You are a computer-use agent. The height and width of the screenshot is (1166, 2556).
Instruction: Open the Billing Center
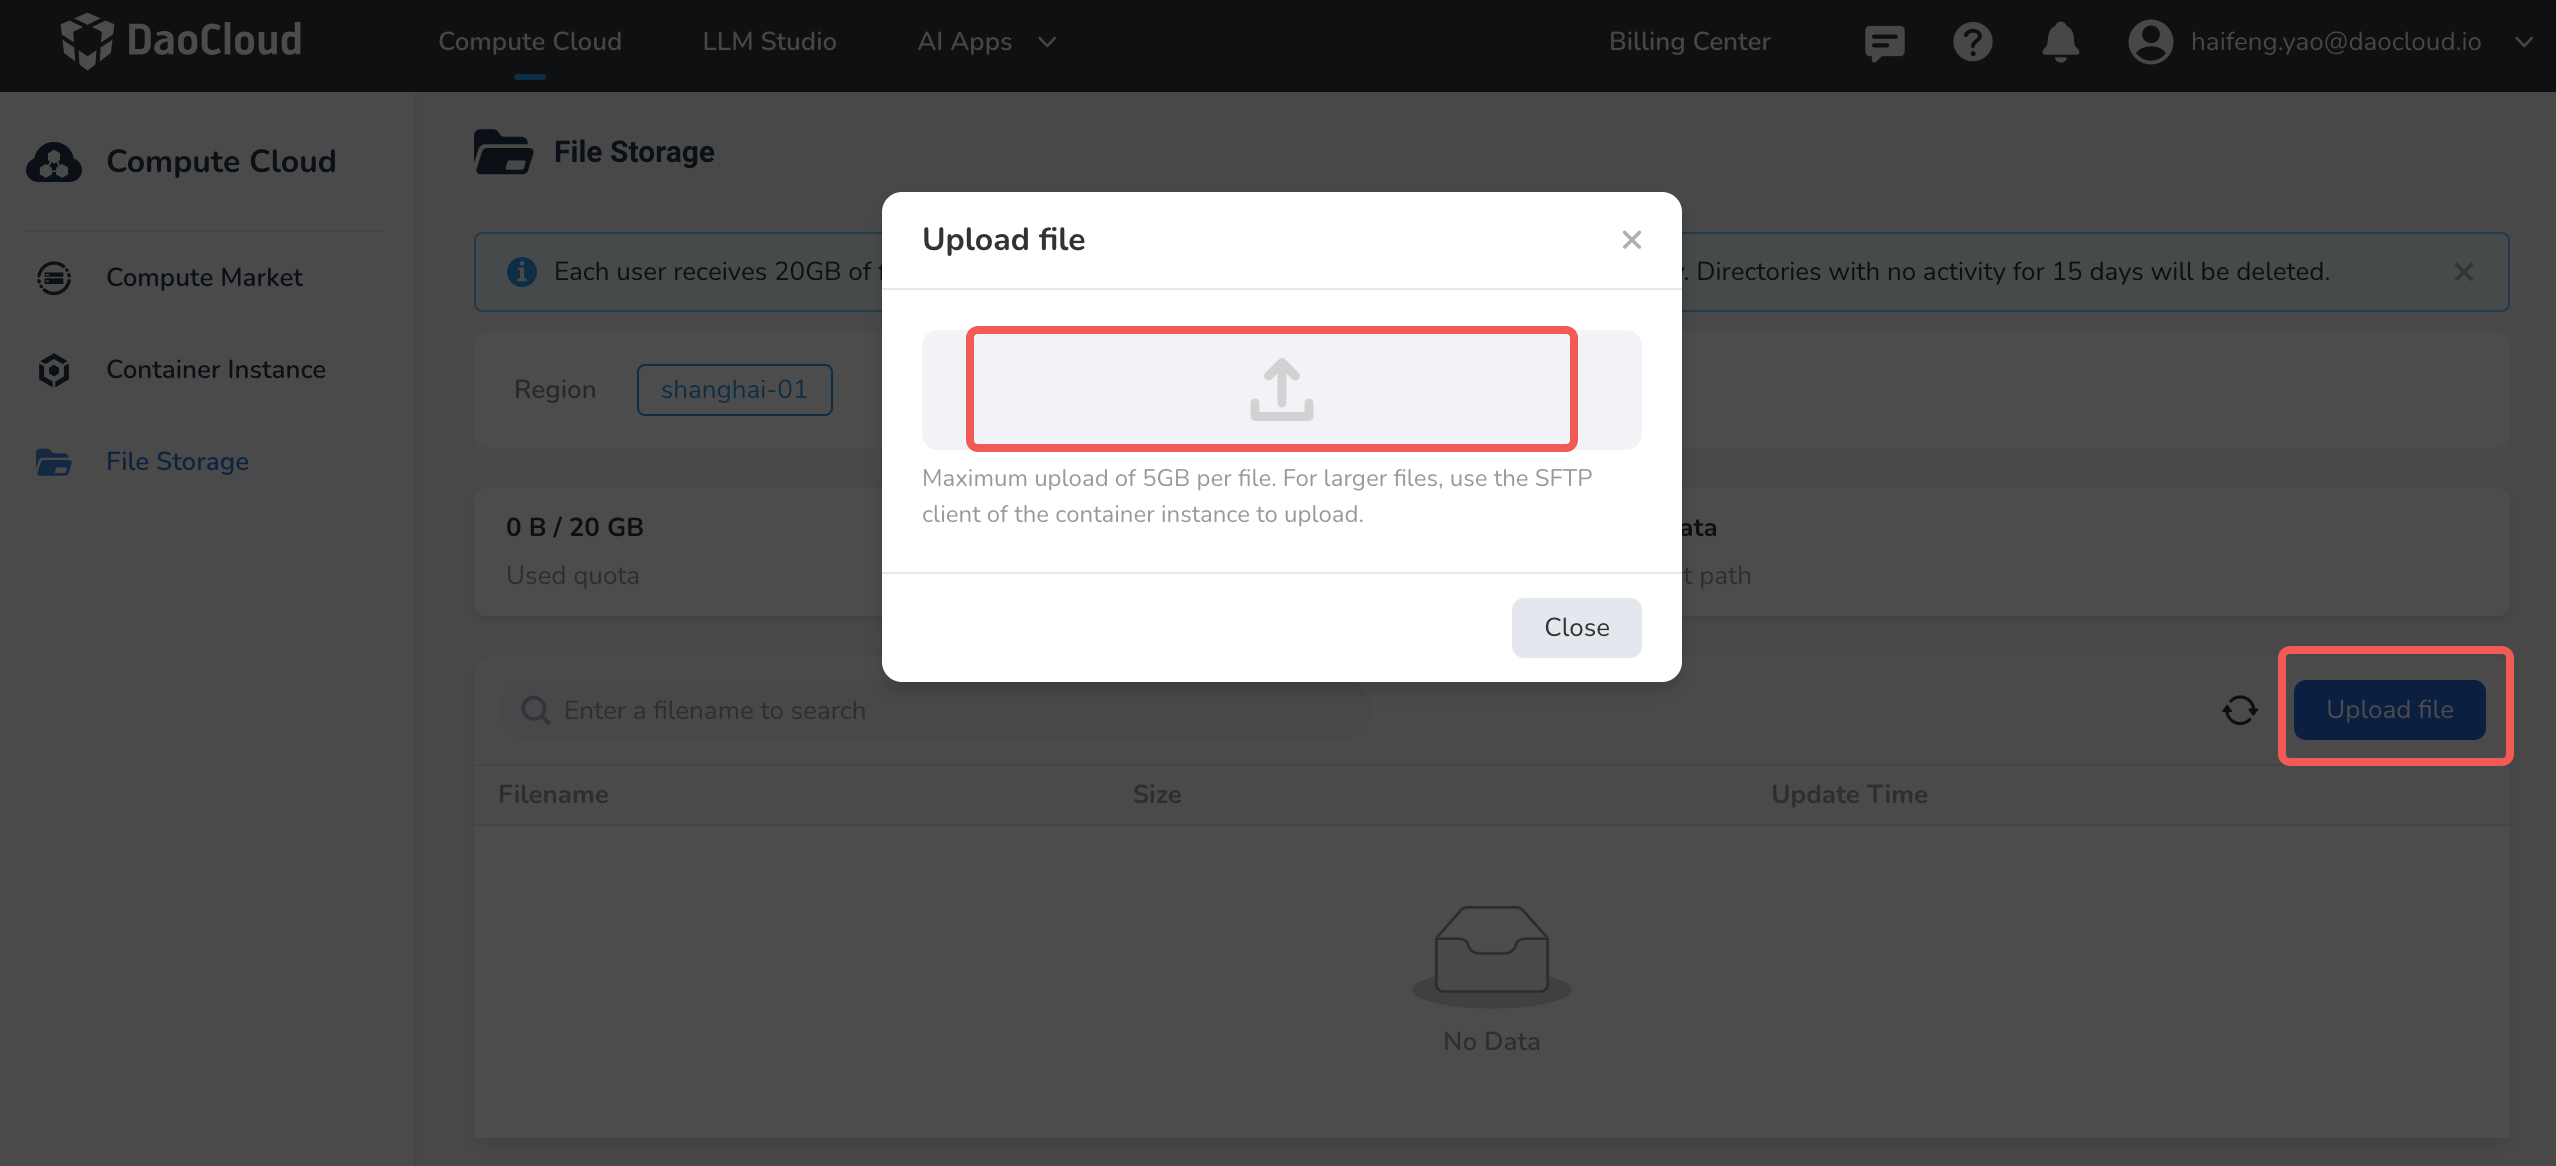click(1689, 41)
